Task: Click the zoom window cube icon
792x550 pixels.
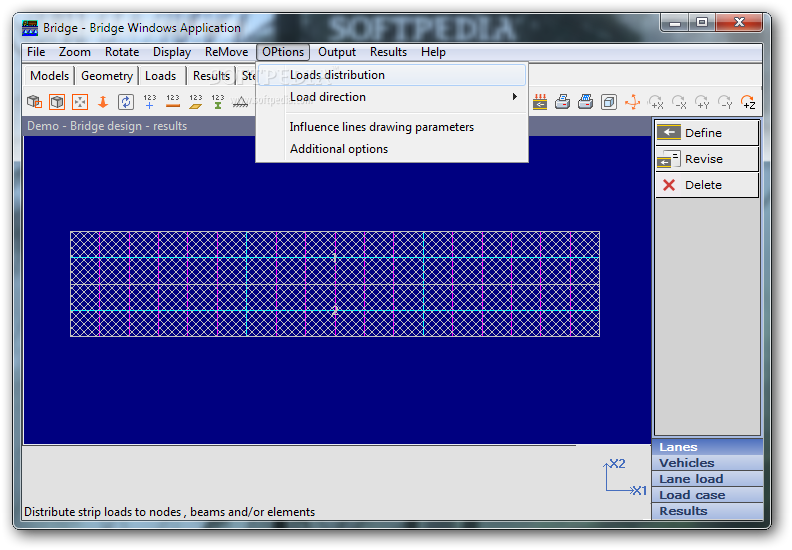Action: (x=34, y=102)
